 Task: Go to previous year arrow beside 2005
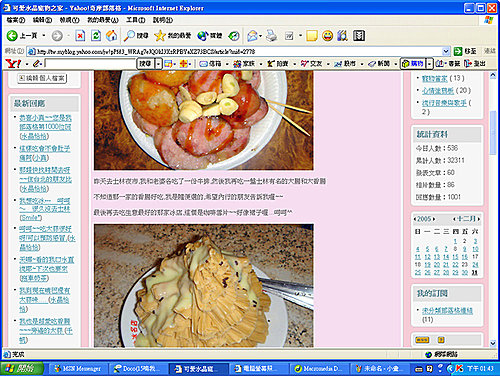pos(415,219)
